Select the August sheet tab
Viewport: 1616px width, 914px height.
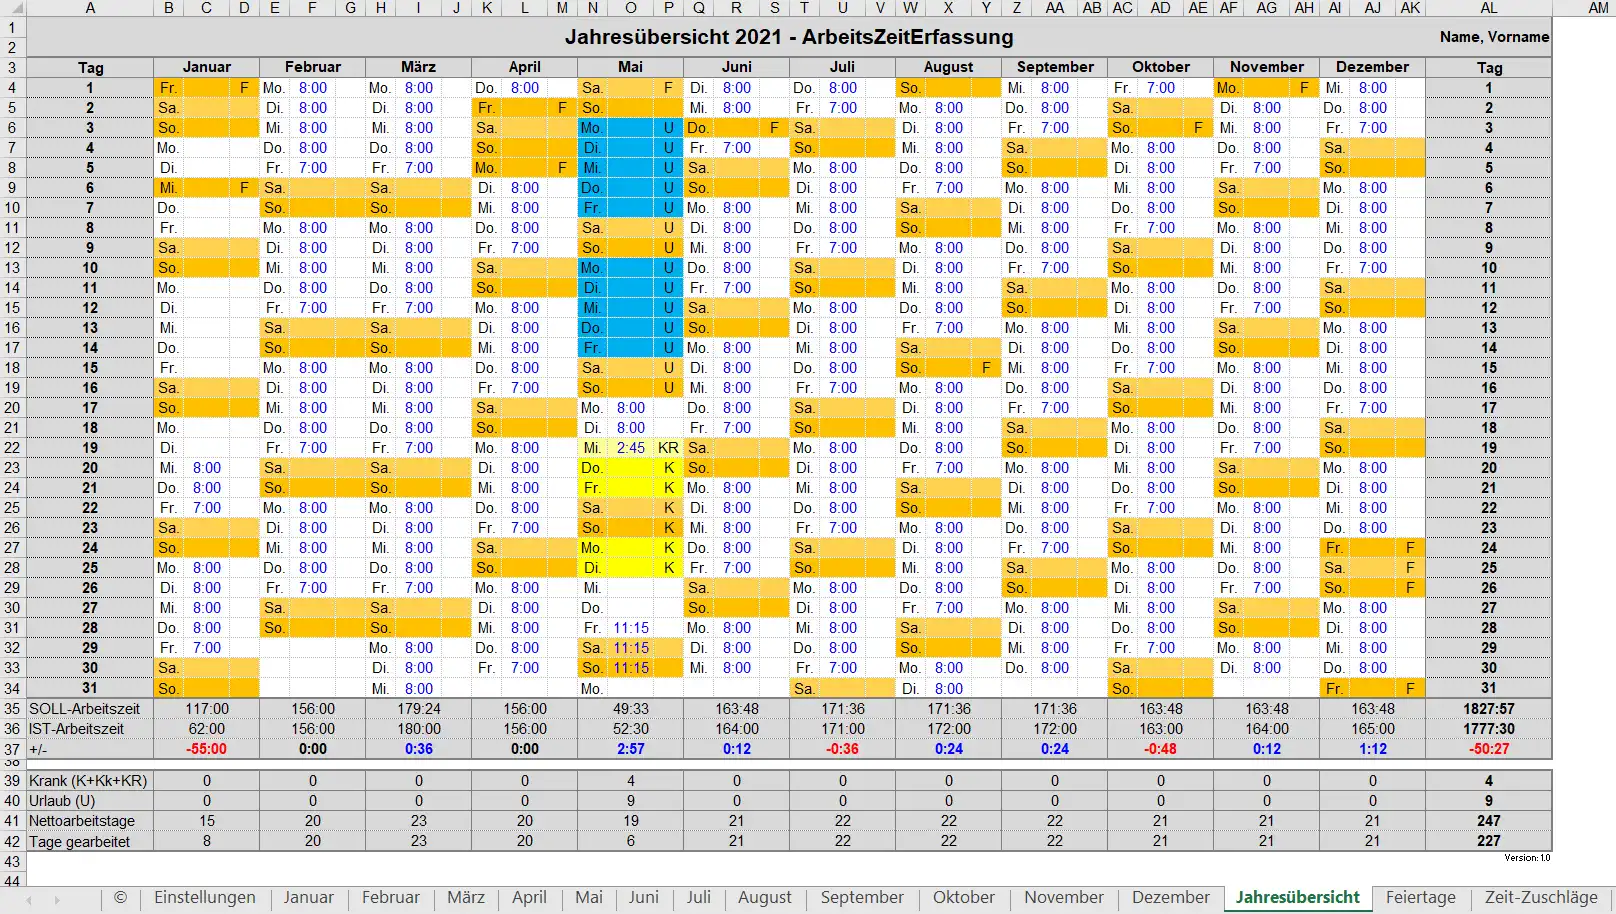[x=765, y=897]
